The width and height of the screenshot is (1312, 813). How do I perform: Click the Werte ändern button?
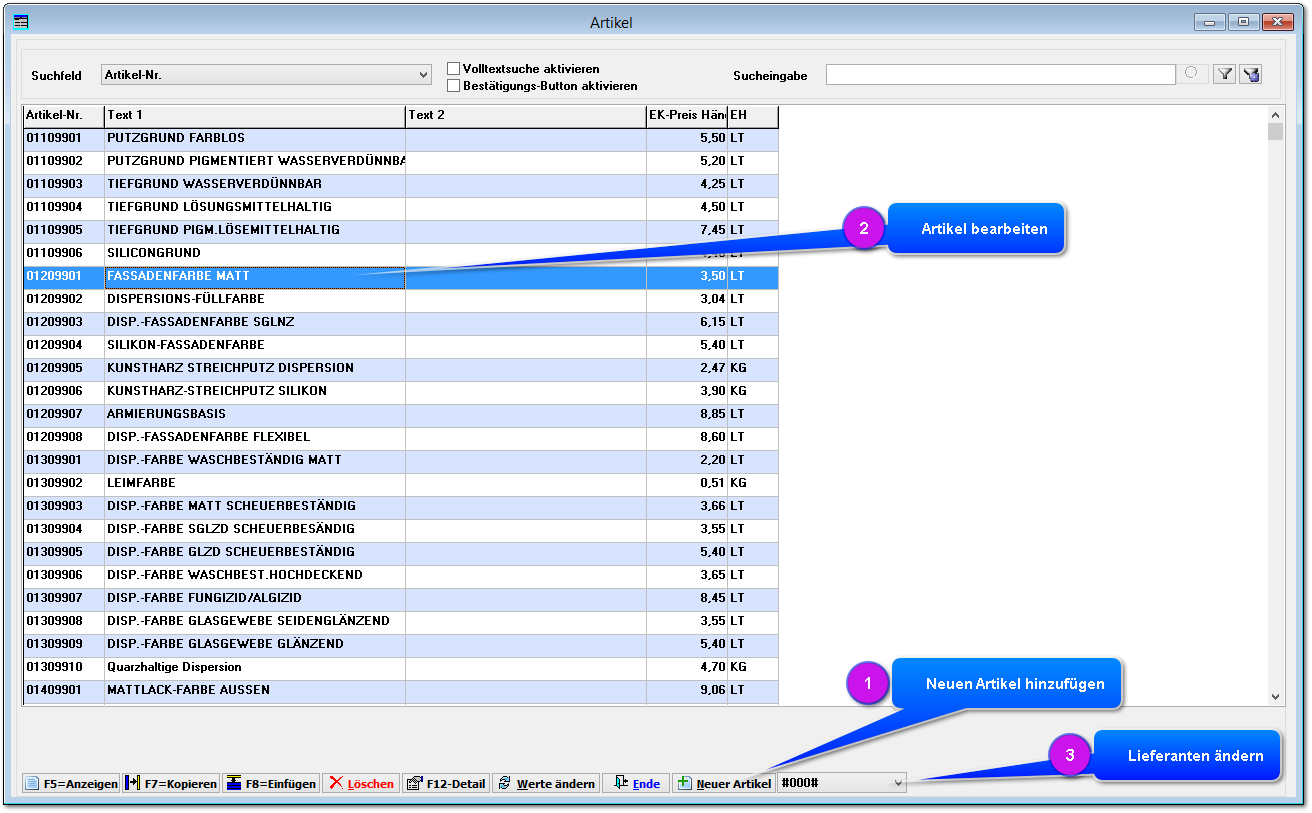pyautogui.click(x=545, y=784)
